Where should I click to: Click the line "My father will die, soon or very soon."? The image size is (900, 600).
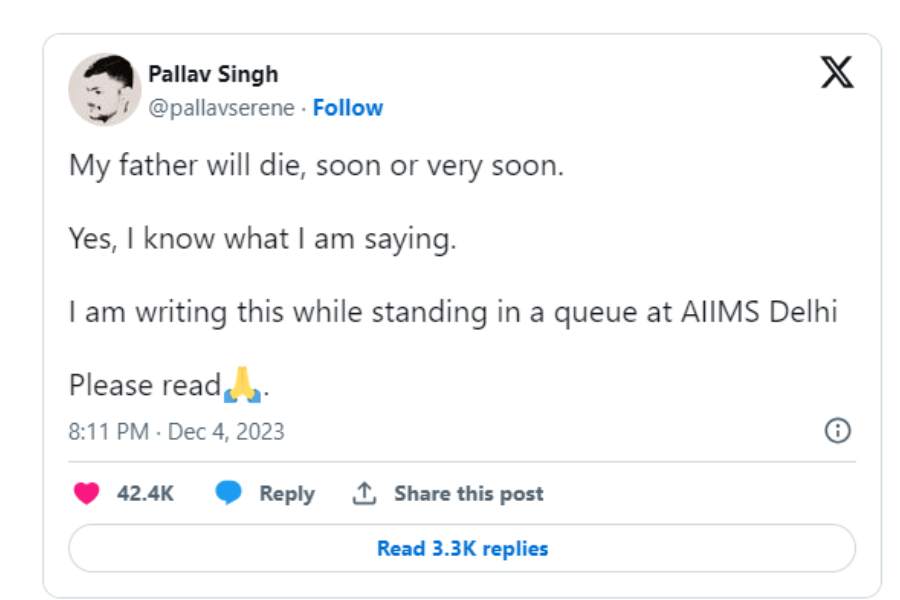pyautogui.click(x=316, y=165)
